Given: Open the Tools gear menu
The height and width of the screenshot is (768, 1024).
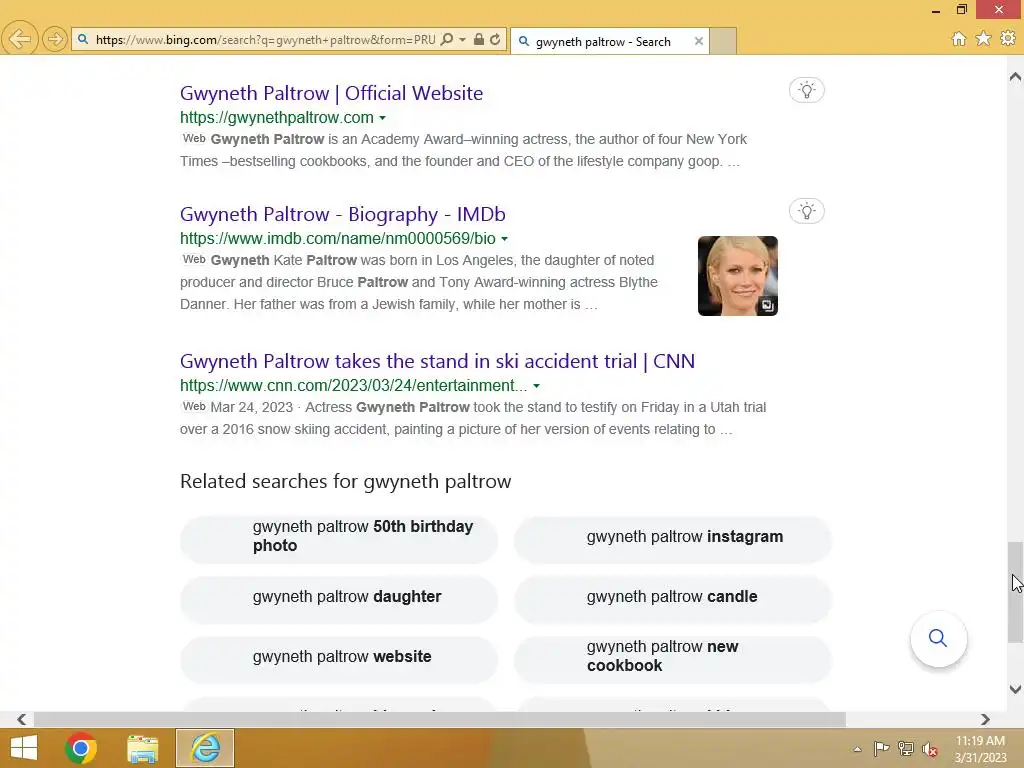Looking at the screenshot, I should [x=1008, y=39].
